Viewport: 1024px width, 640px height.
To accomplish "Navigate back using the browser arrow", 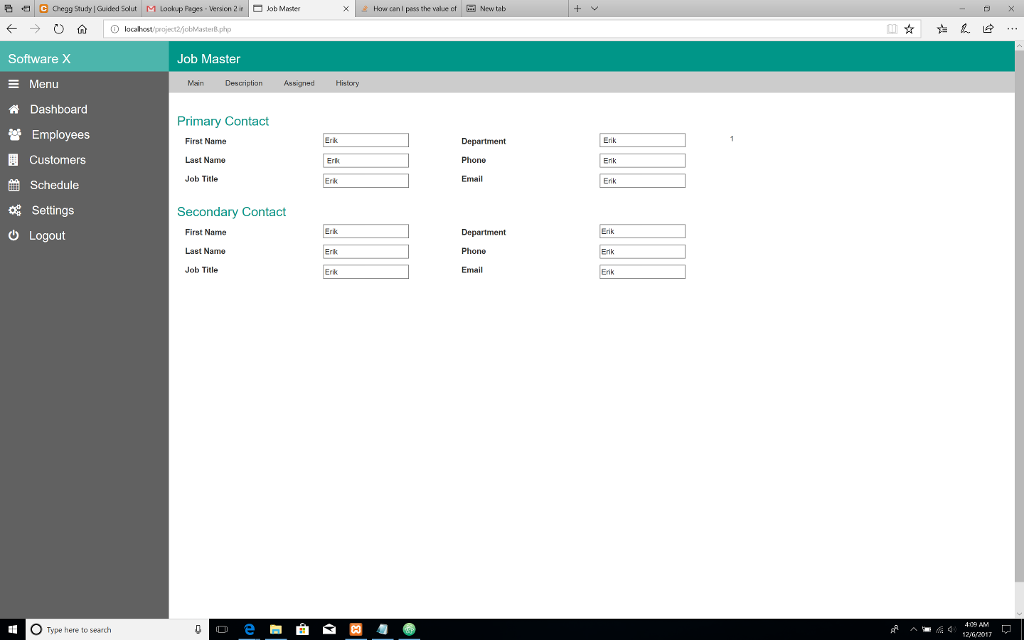I will [x=11, y=29].
